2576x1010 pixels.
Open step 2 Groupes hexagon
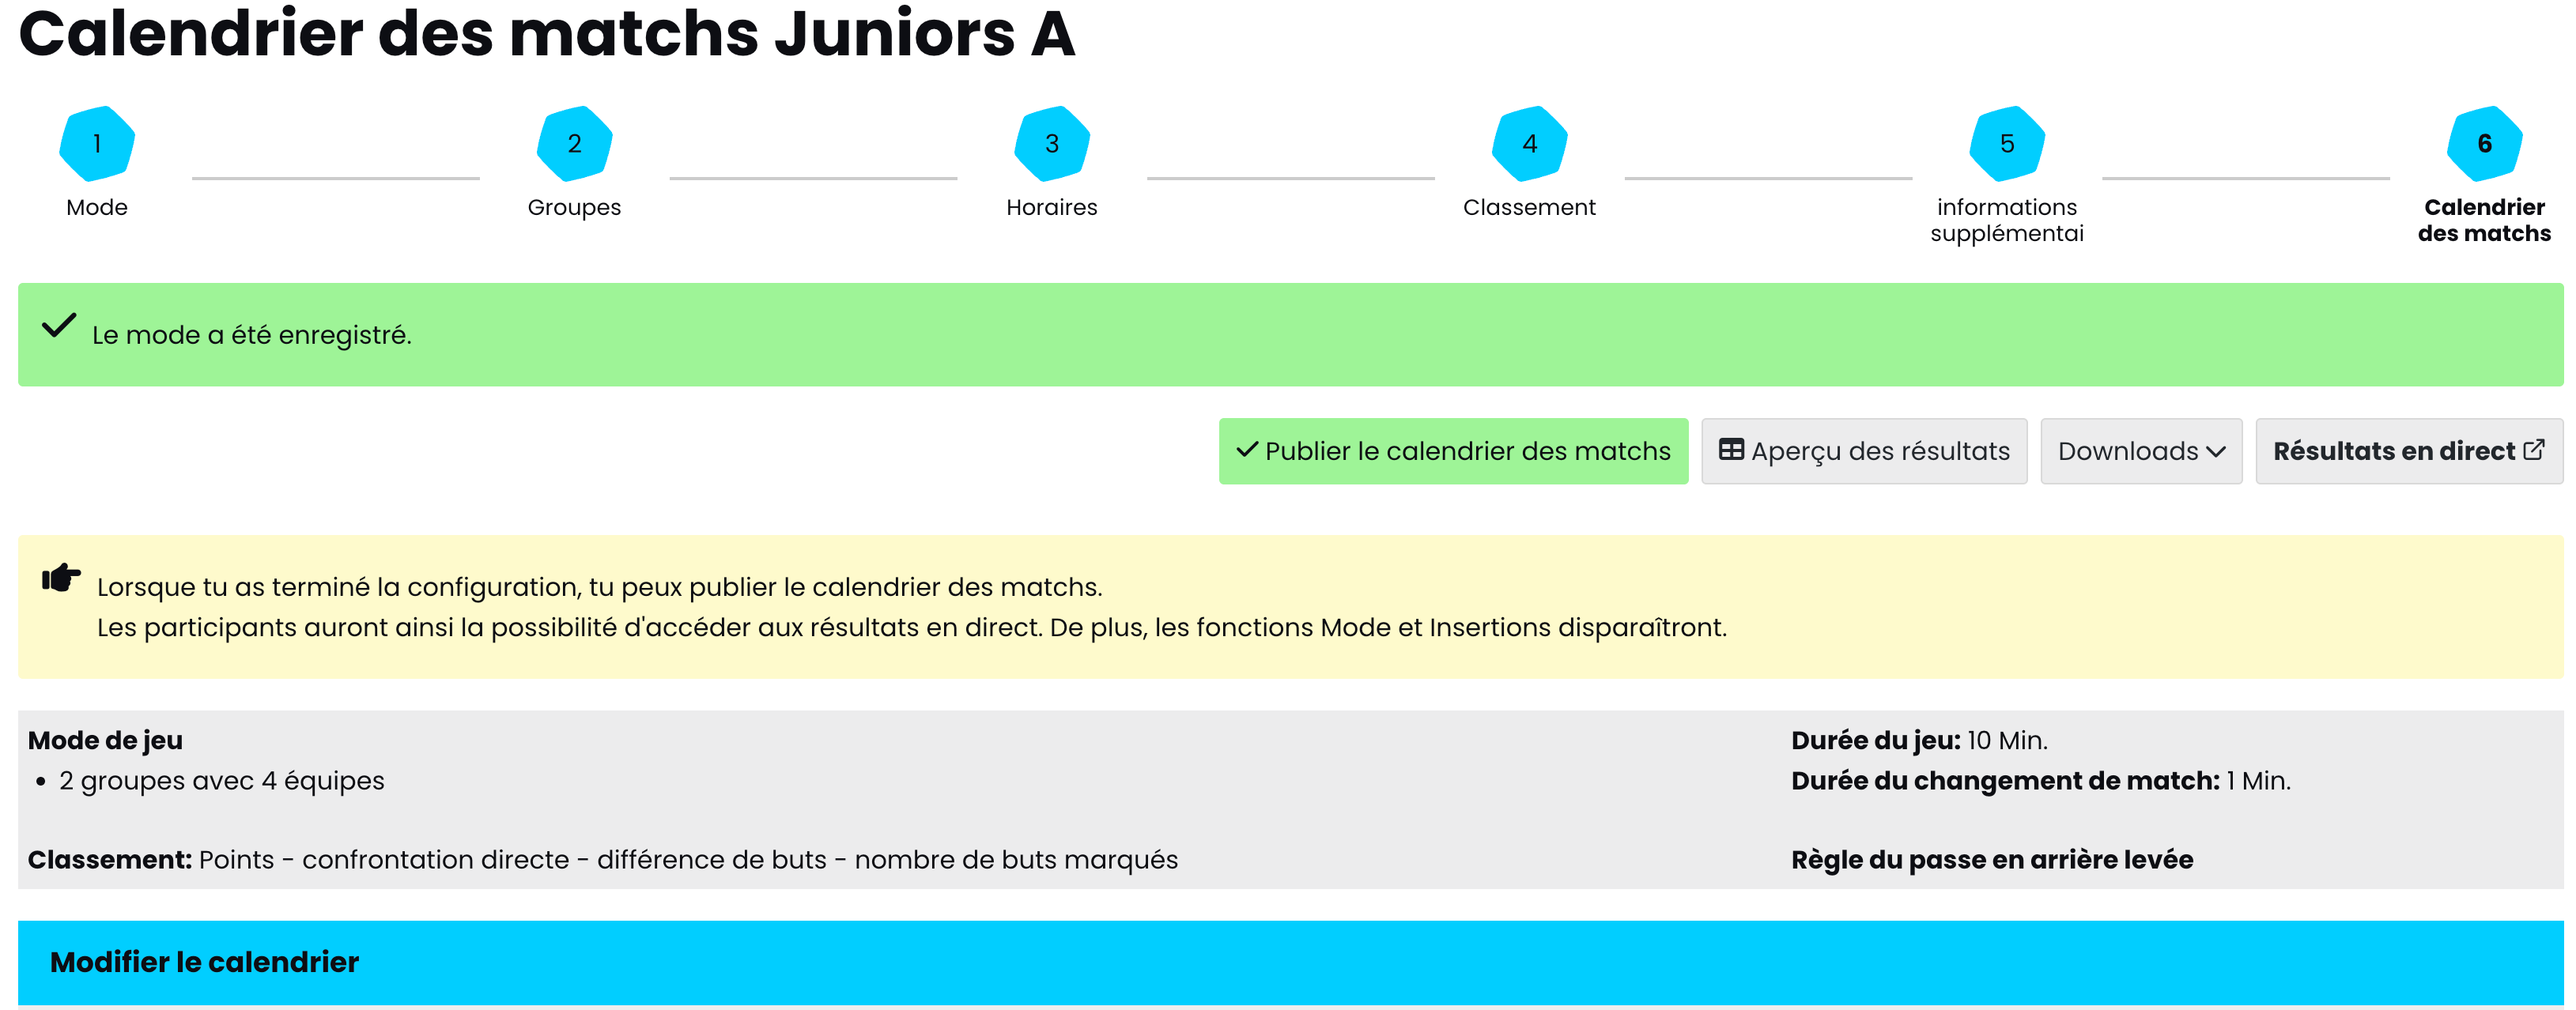tap(574, 144)
